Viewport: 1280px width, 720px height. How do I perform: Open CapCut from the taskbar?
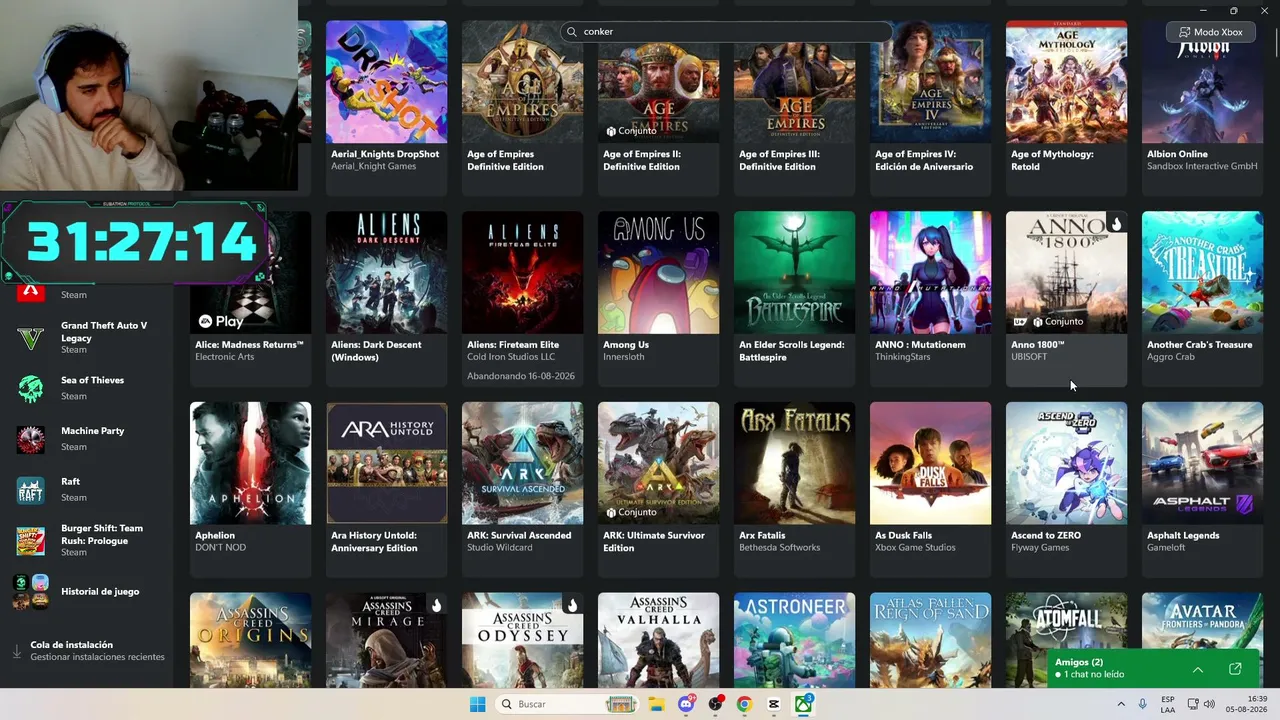(x=774, y=704)
